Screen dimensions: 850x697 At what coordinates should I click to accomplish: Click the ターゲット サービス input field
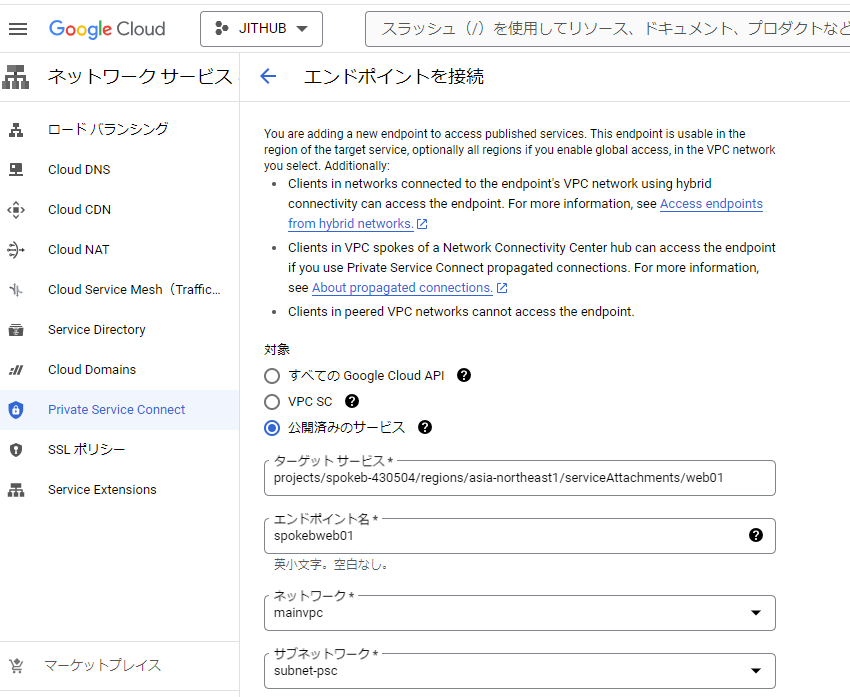520,478
